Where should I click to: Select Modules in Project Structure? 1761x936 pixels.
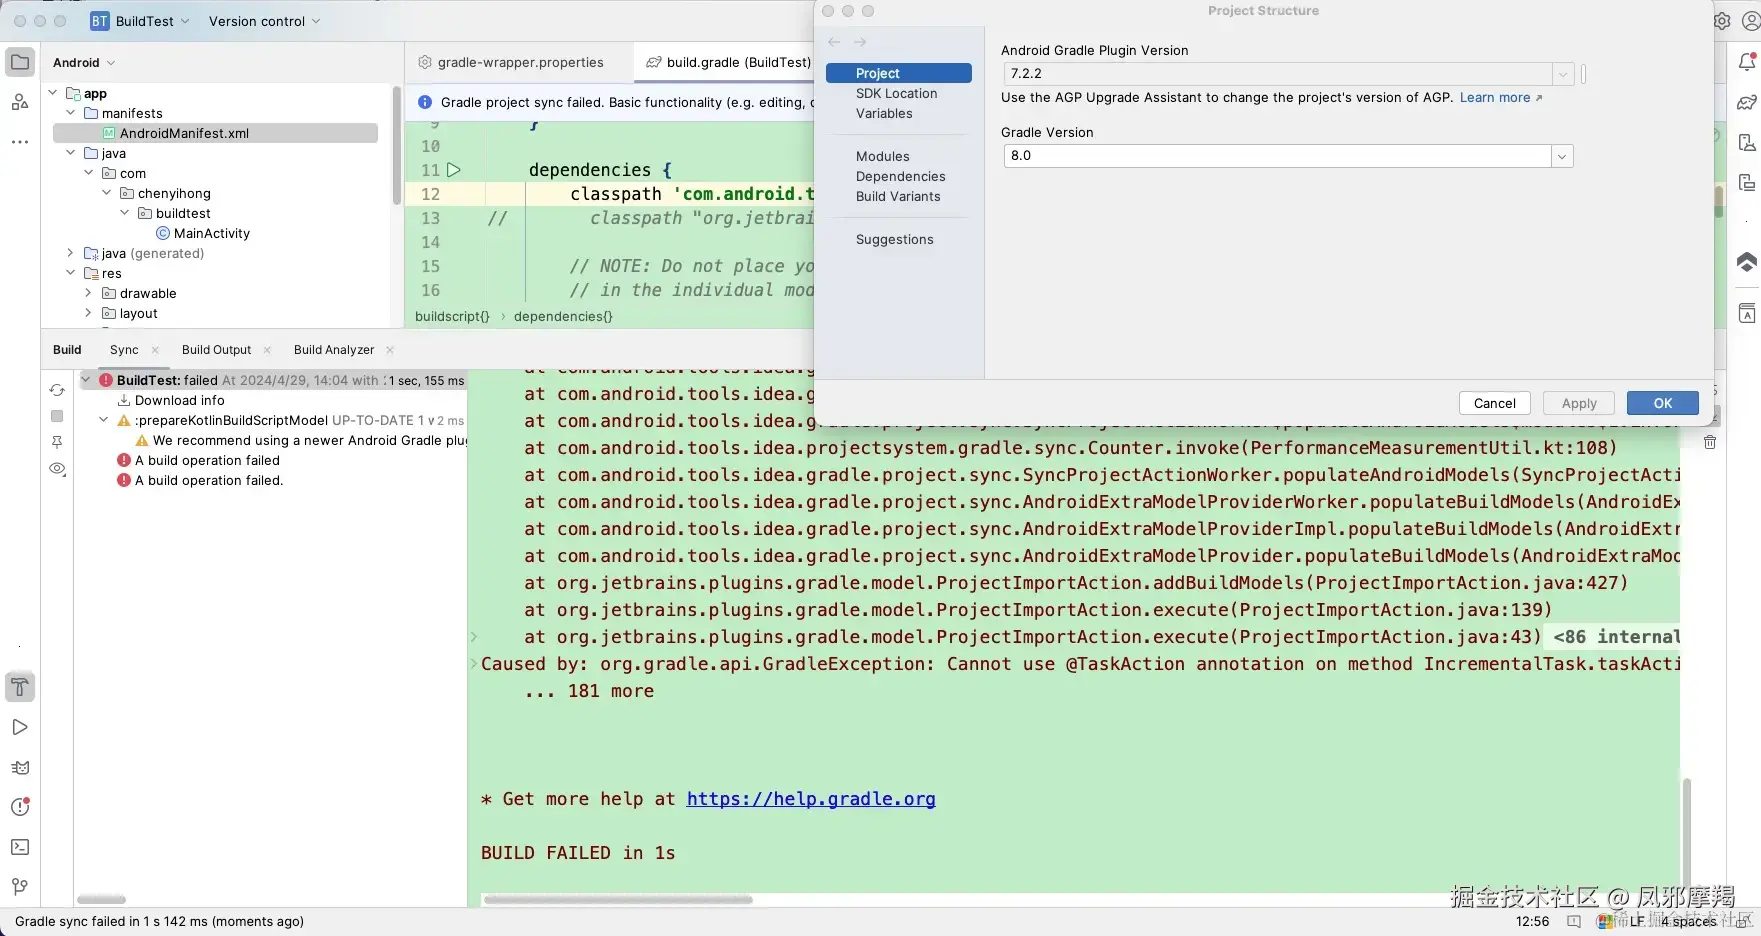tap(883, 157)
